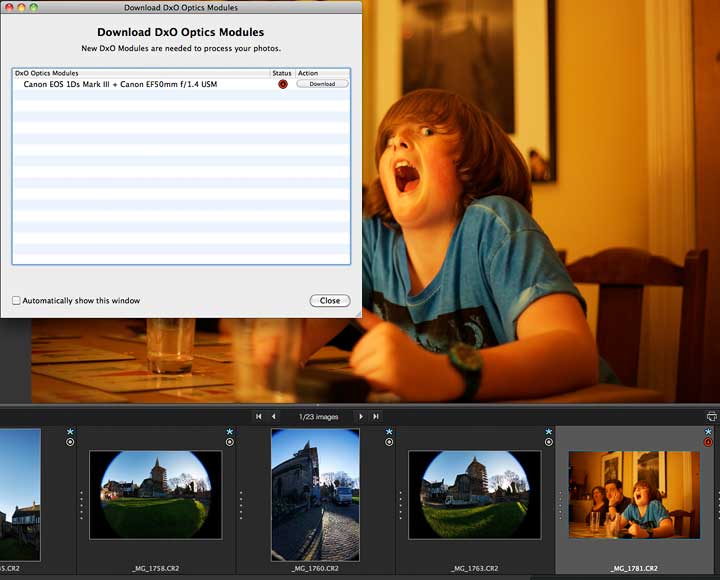Viewport: 720px width, 580px height.
Task: Select the _MG_1760.CR2 thumbnail
Action: [x=315, y=495]
